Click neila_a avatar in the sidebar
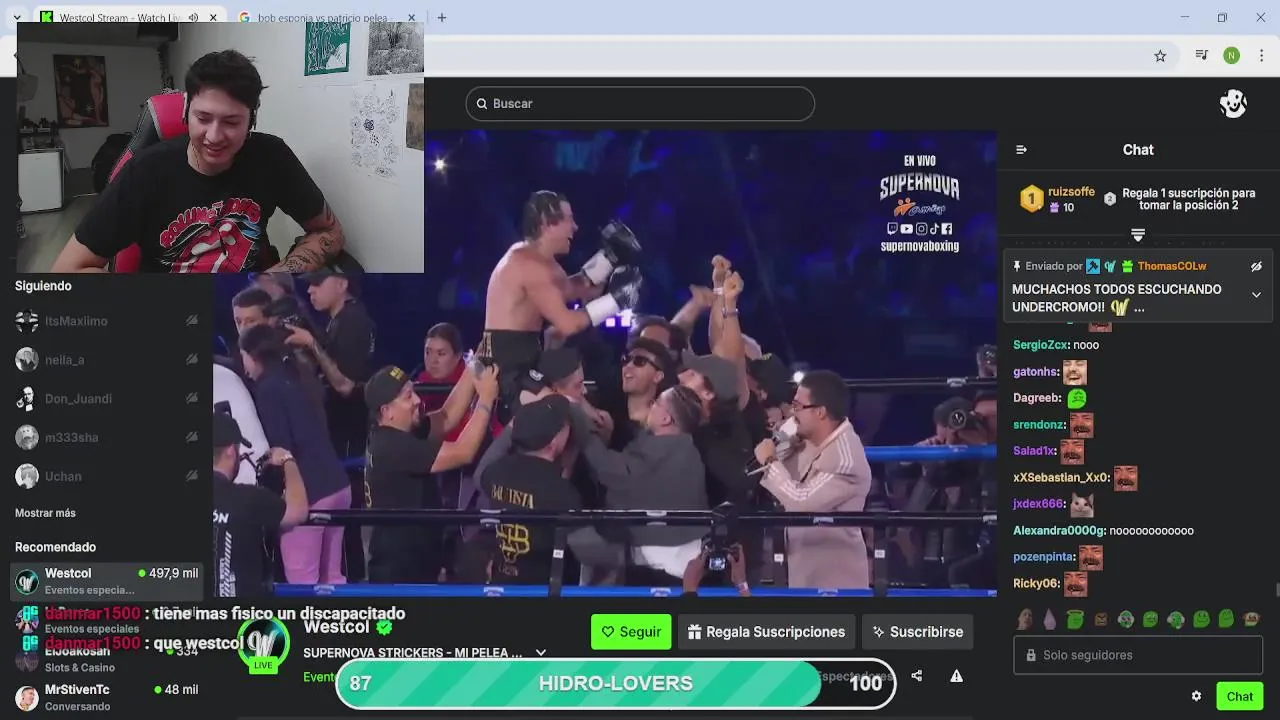Viewport: 1280px width, 720px height. (27, 360)
